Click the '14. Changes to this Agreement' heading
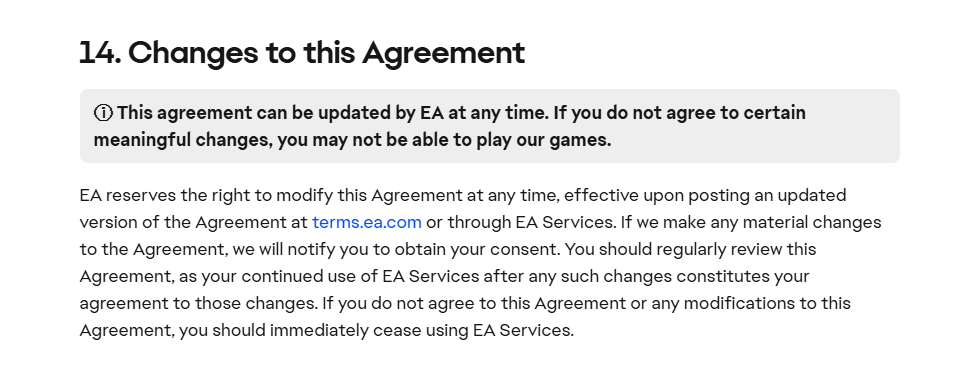Screen dimensions: 957x380 (302, 52)
